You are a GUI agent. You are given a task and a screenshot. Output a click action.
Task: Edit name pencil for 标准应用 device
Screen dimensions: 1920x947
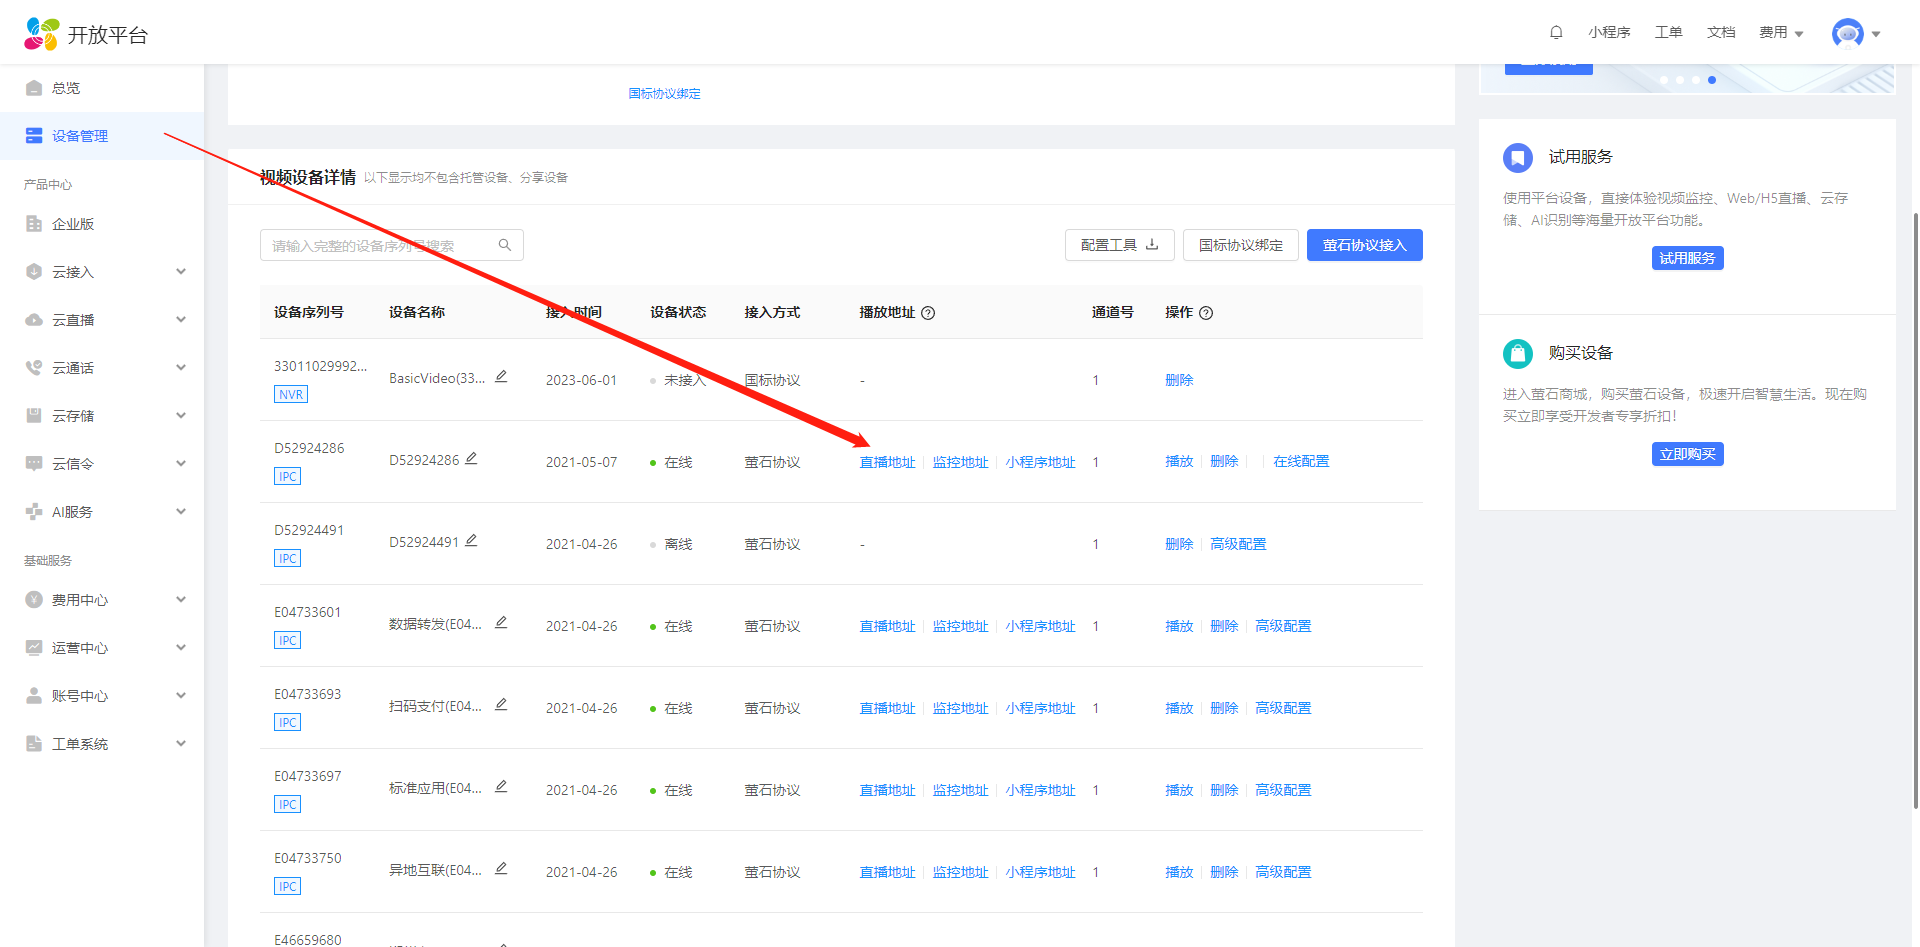coord(501,787)
